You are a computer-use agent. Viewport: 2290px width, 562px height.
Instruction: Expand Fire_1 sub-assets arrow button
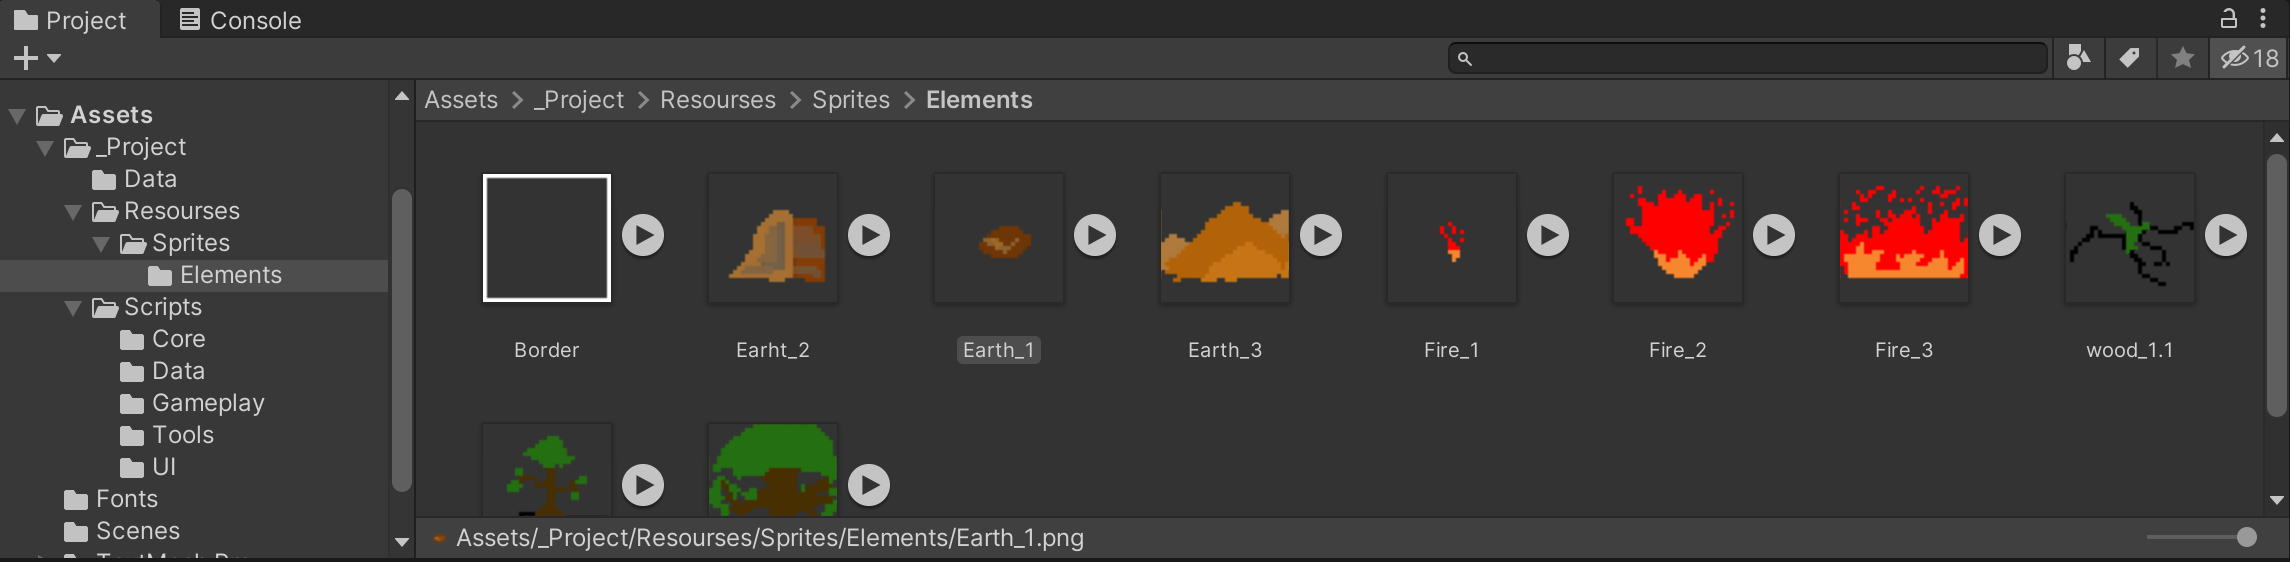tap(1548, 235)
